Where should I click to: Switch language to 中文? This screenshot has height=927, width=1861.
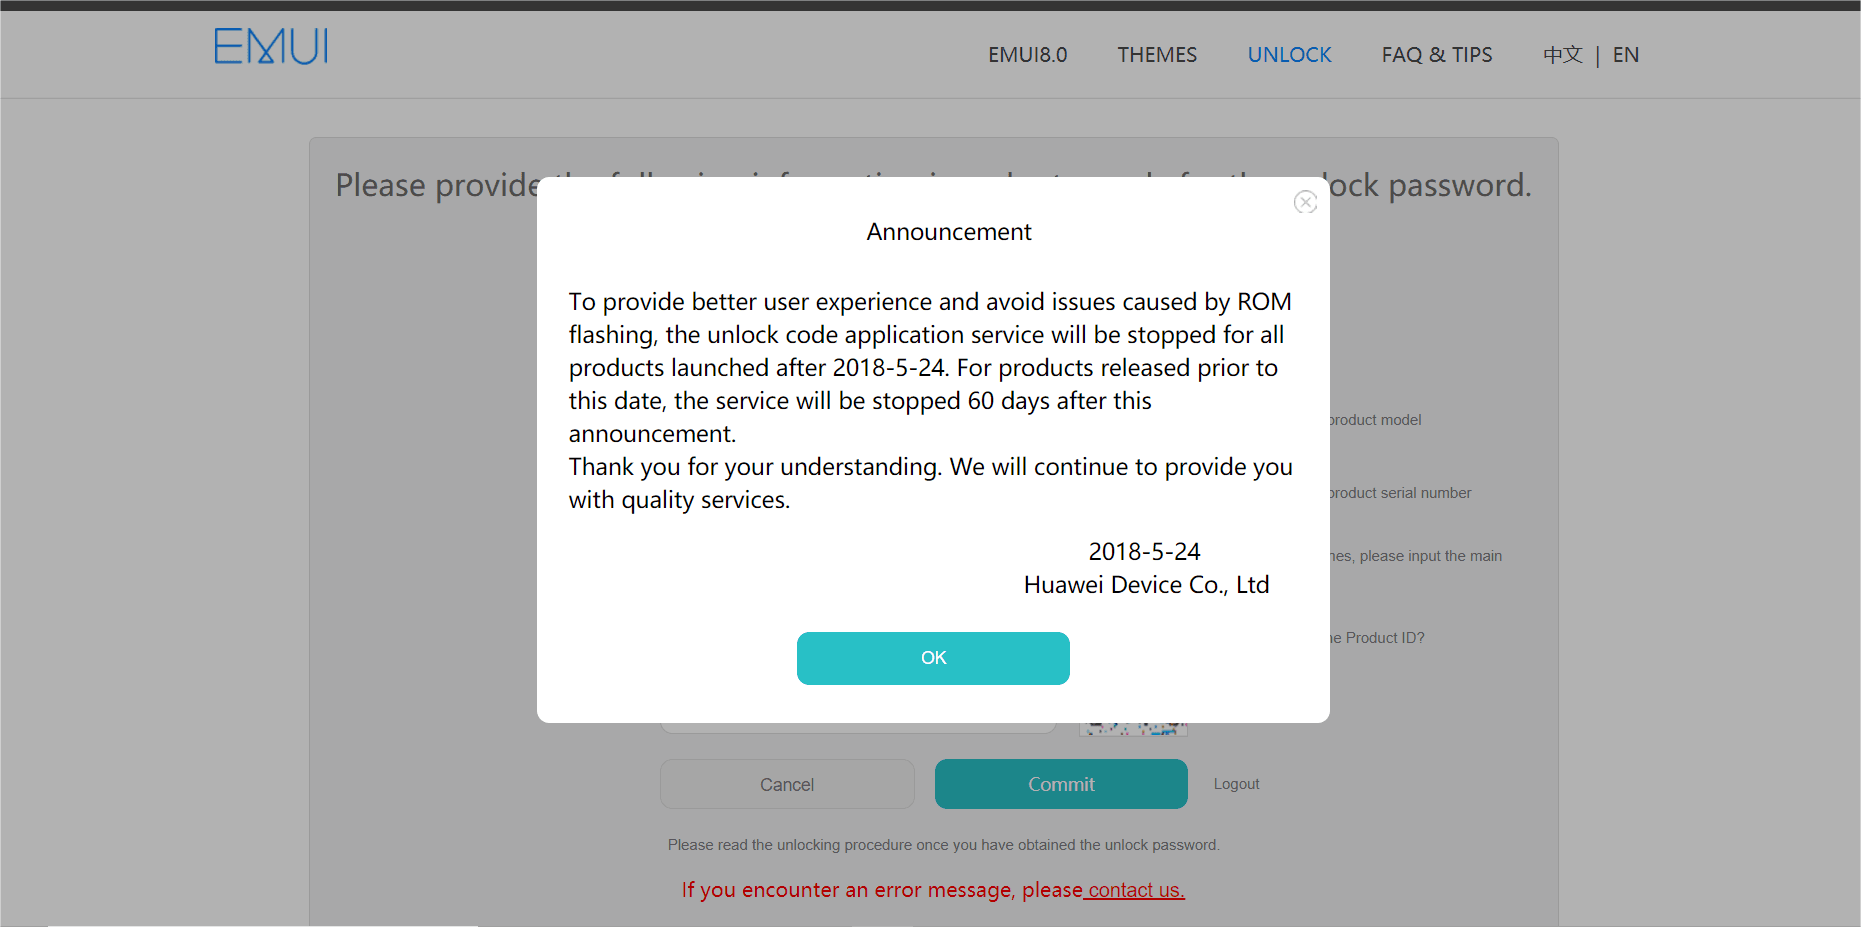[x=1563, y=55]
